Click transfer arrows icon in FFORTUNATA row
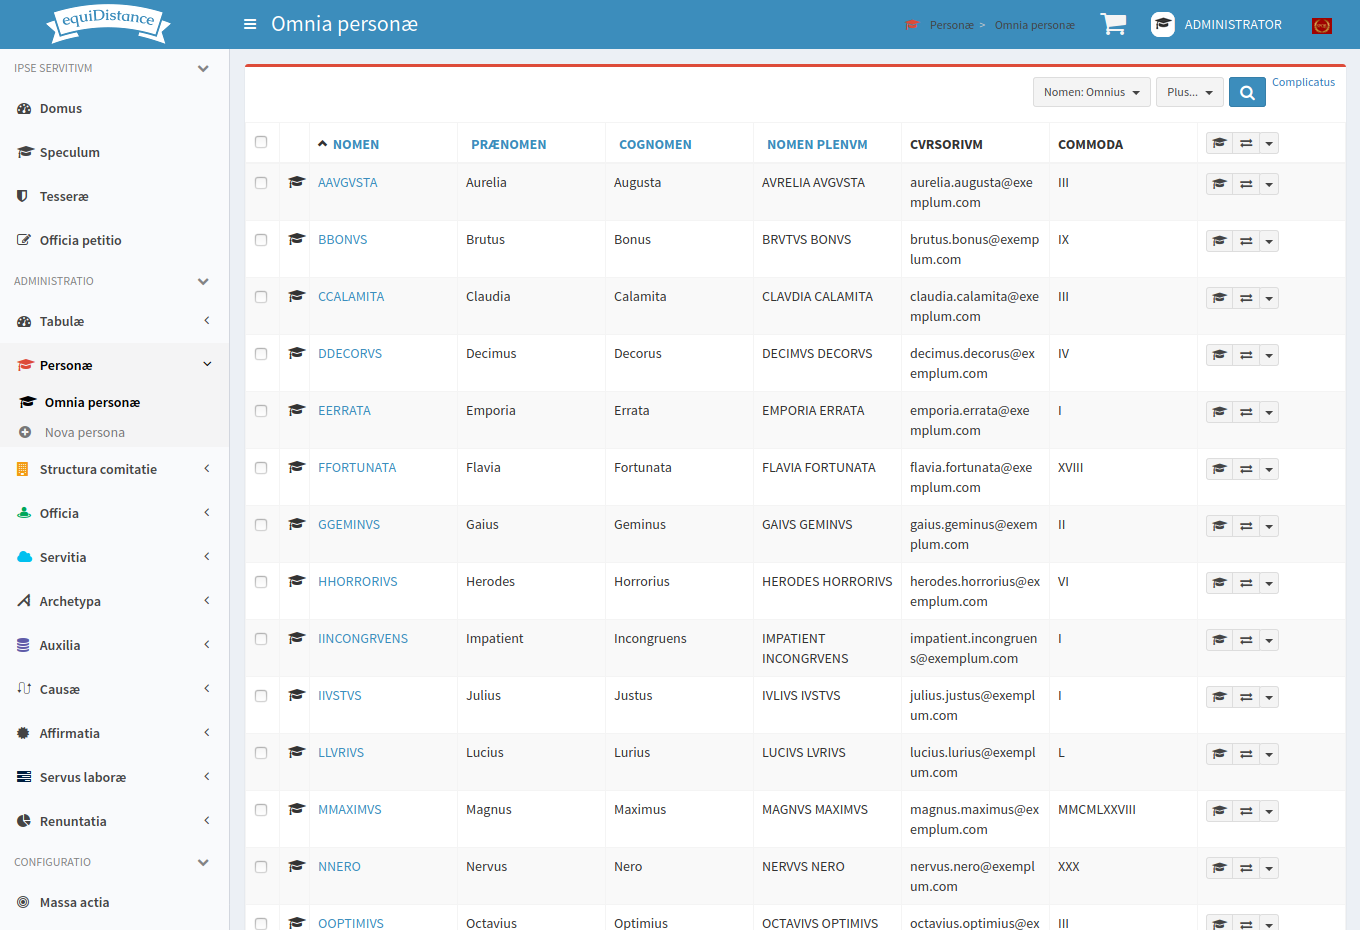This screenshot has height=930, width=1360. [1246, 469]
